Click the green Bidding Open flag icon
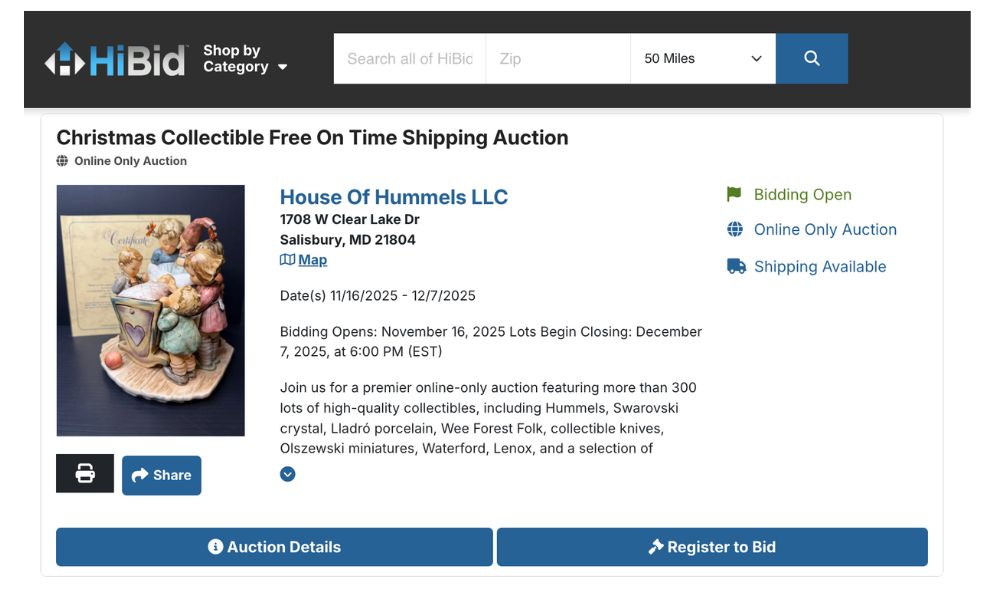This screenshot has width=1000, height=600. click(734, 194)
